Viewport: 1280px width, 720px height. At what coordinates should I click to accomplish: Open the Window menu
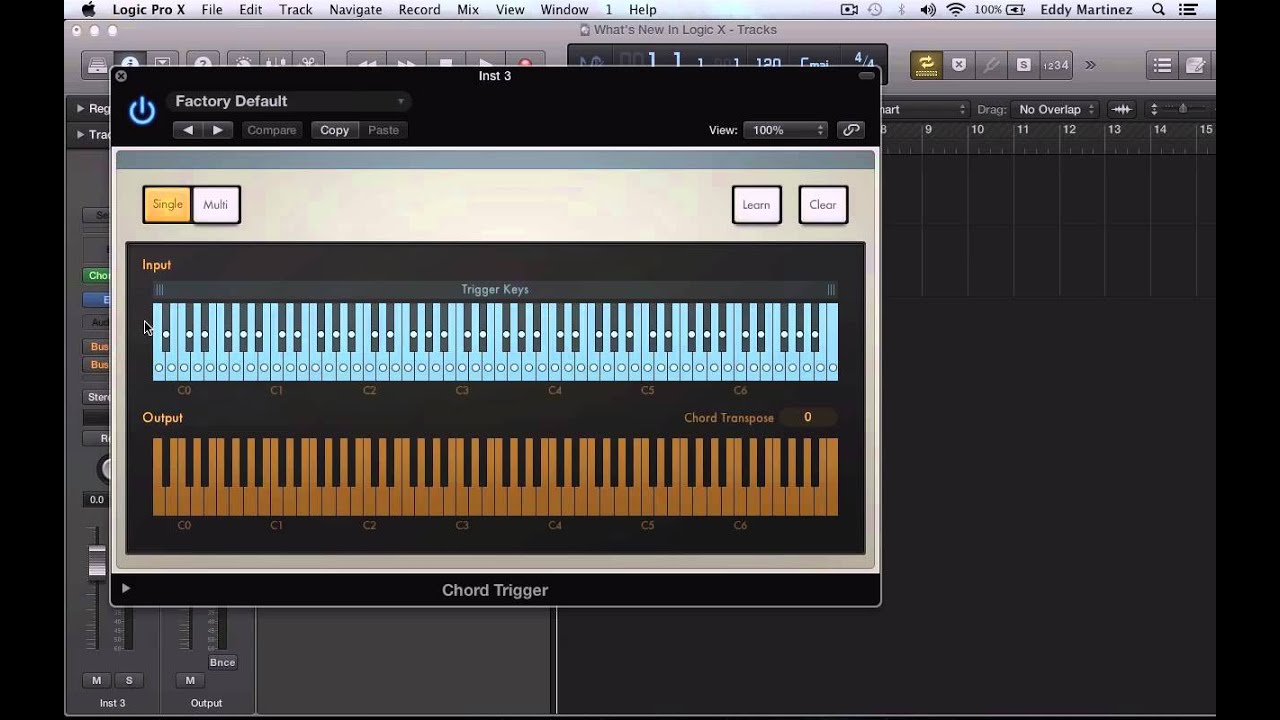tap(564, 10)
